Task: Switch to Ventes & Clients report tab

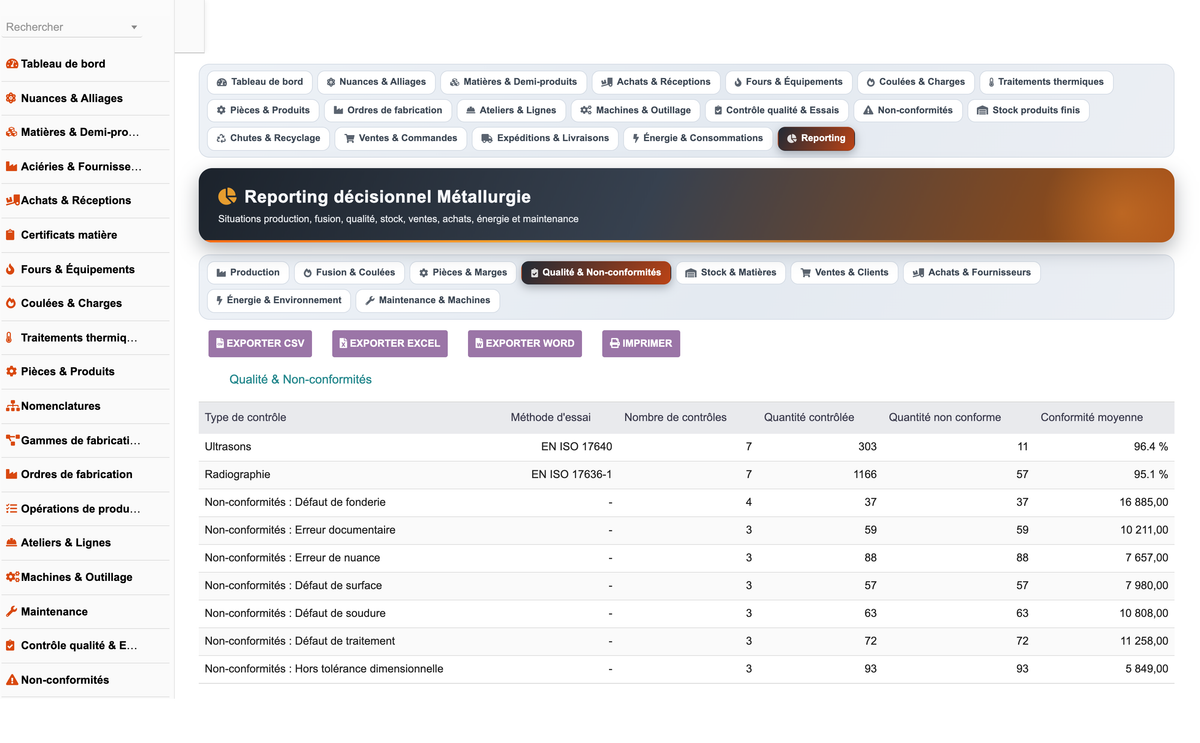Action: coord(844,272)
